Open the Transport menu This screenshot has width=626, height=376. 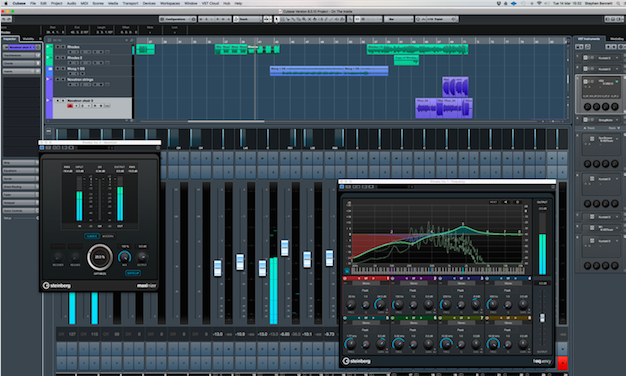click(x=130, y=3)
